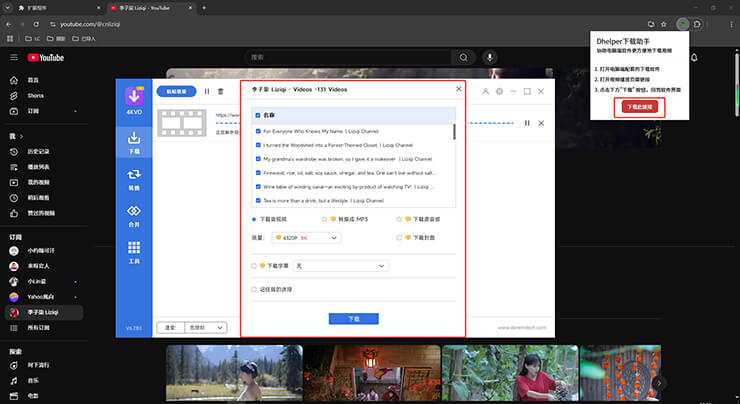Cancel the current download item
Screen dimensions: 740x404
(x=541, y=123)
